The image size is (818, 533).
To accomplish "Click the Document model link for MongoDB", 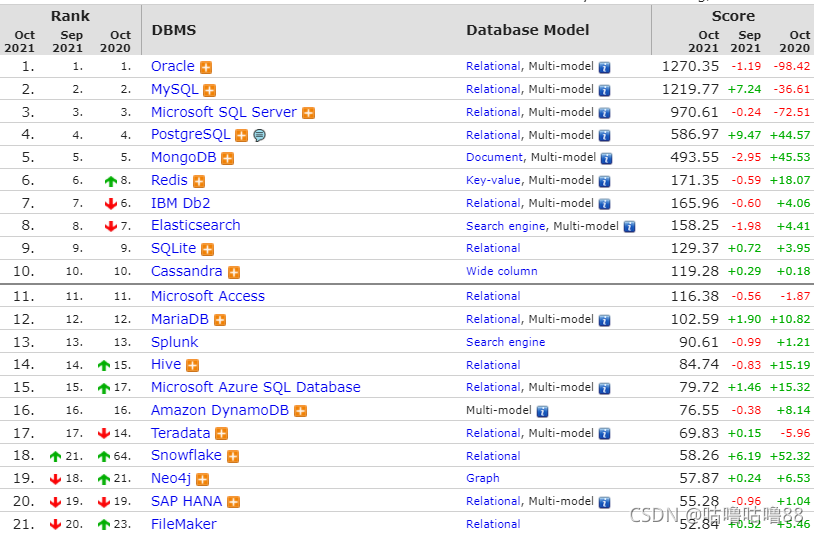I will (x=494, y=157).
